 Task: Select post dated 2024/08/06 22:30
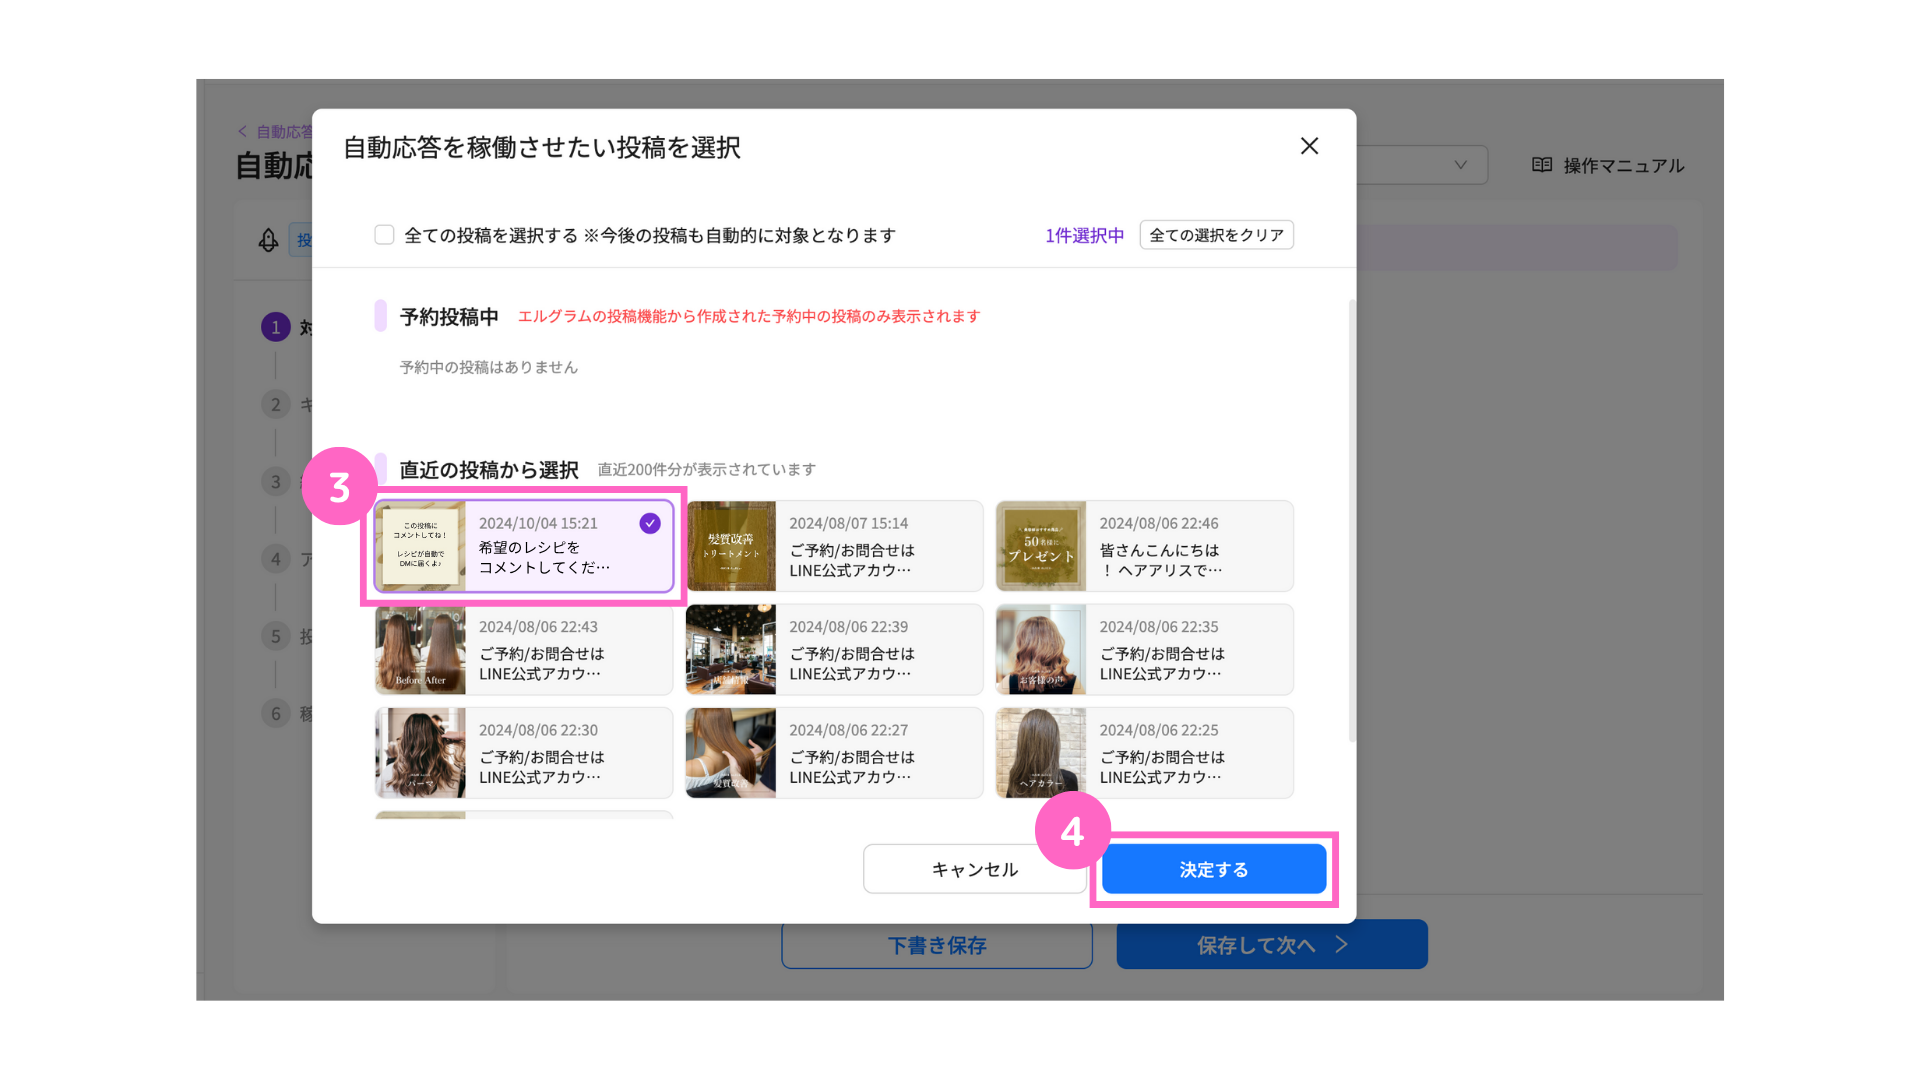[x=524, y=753]
